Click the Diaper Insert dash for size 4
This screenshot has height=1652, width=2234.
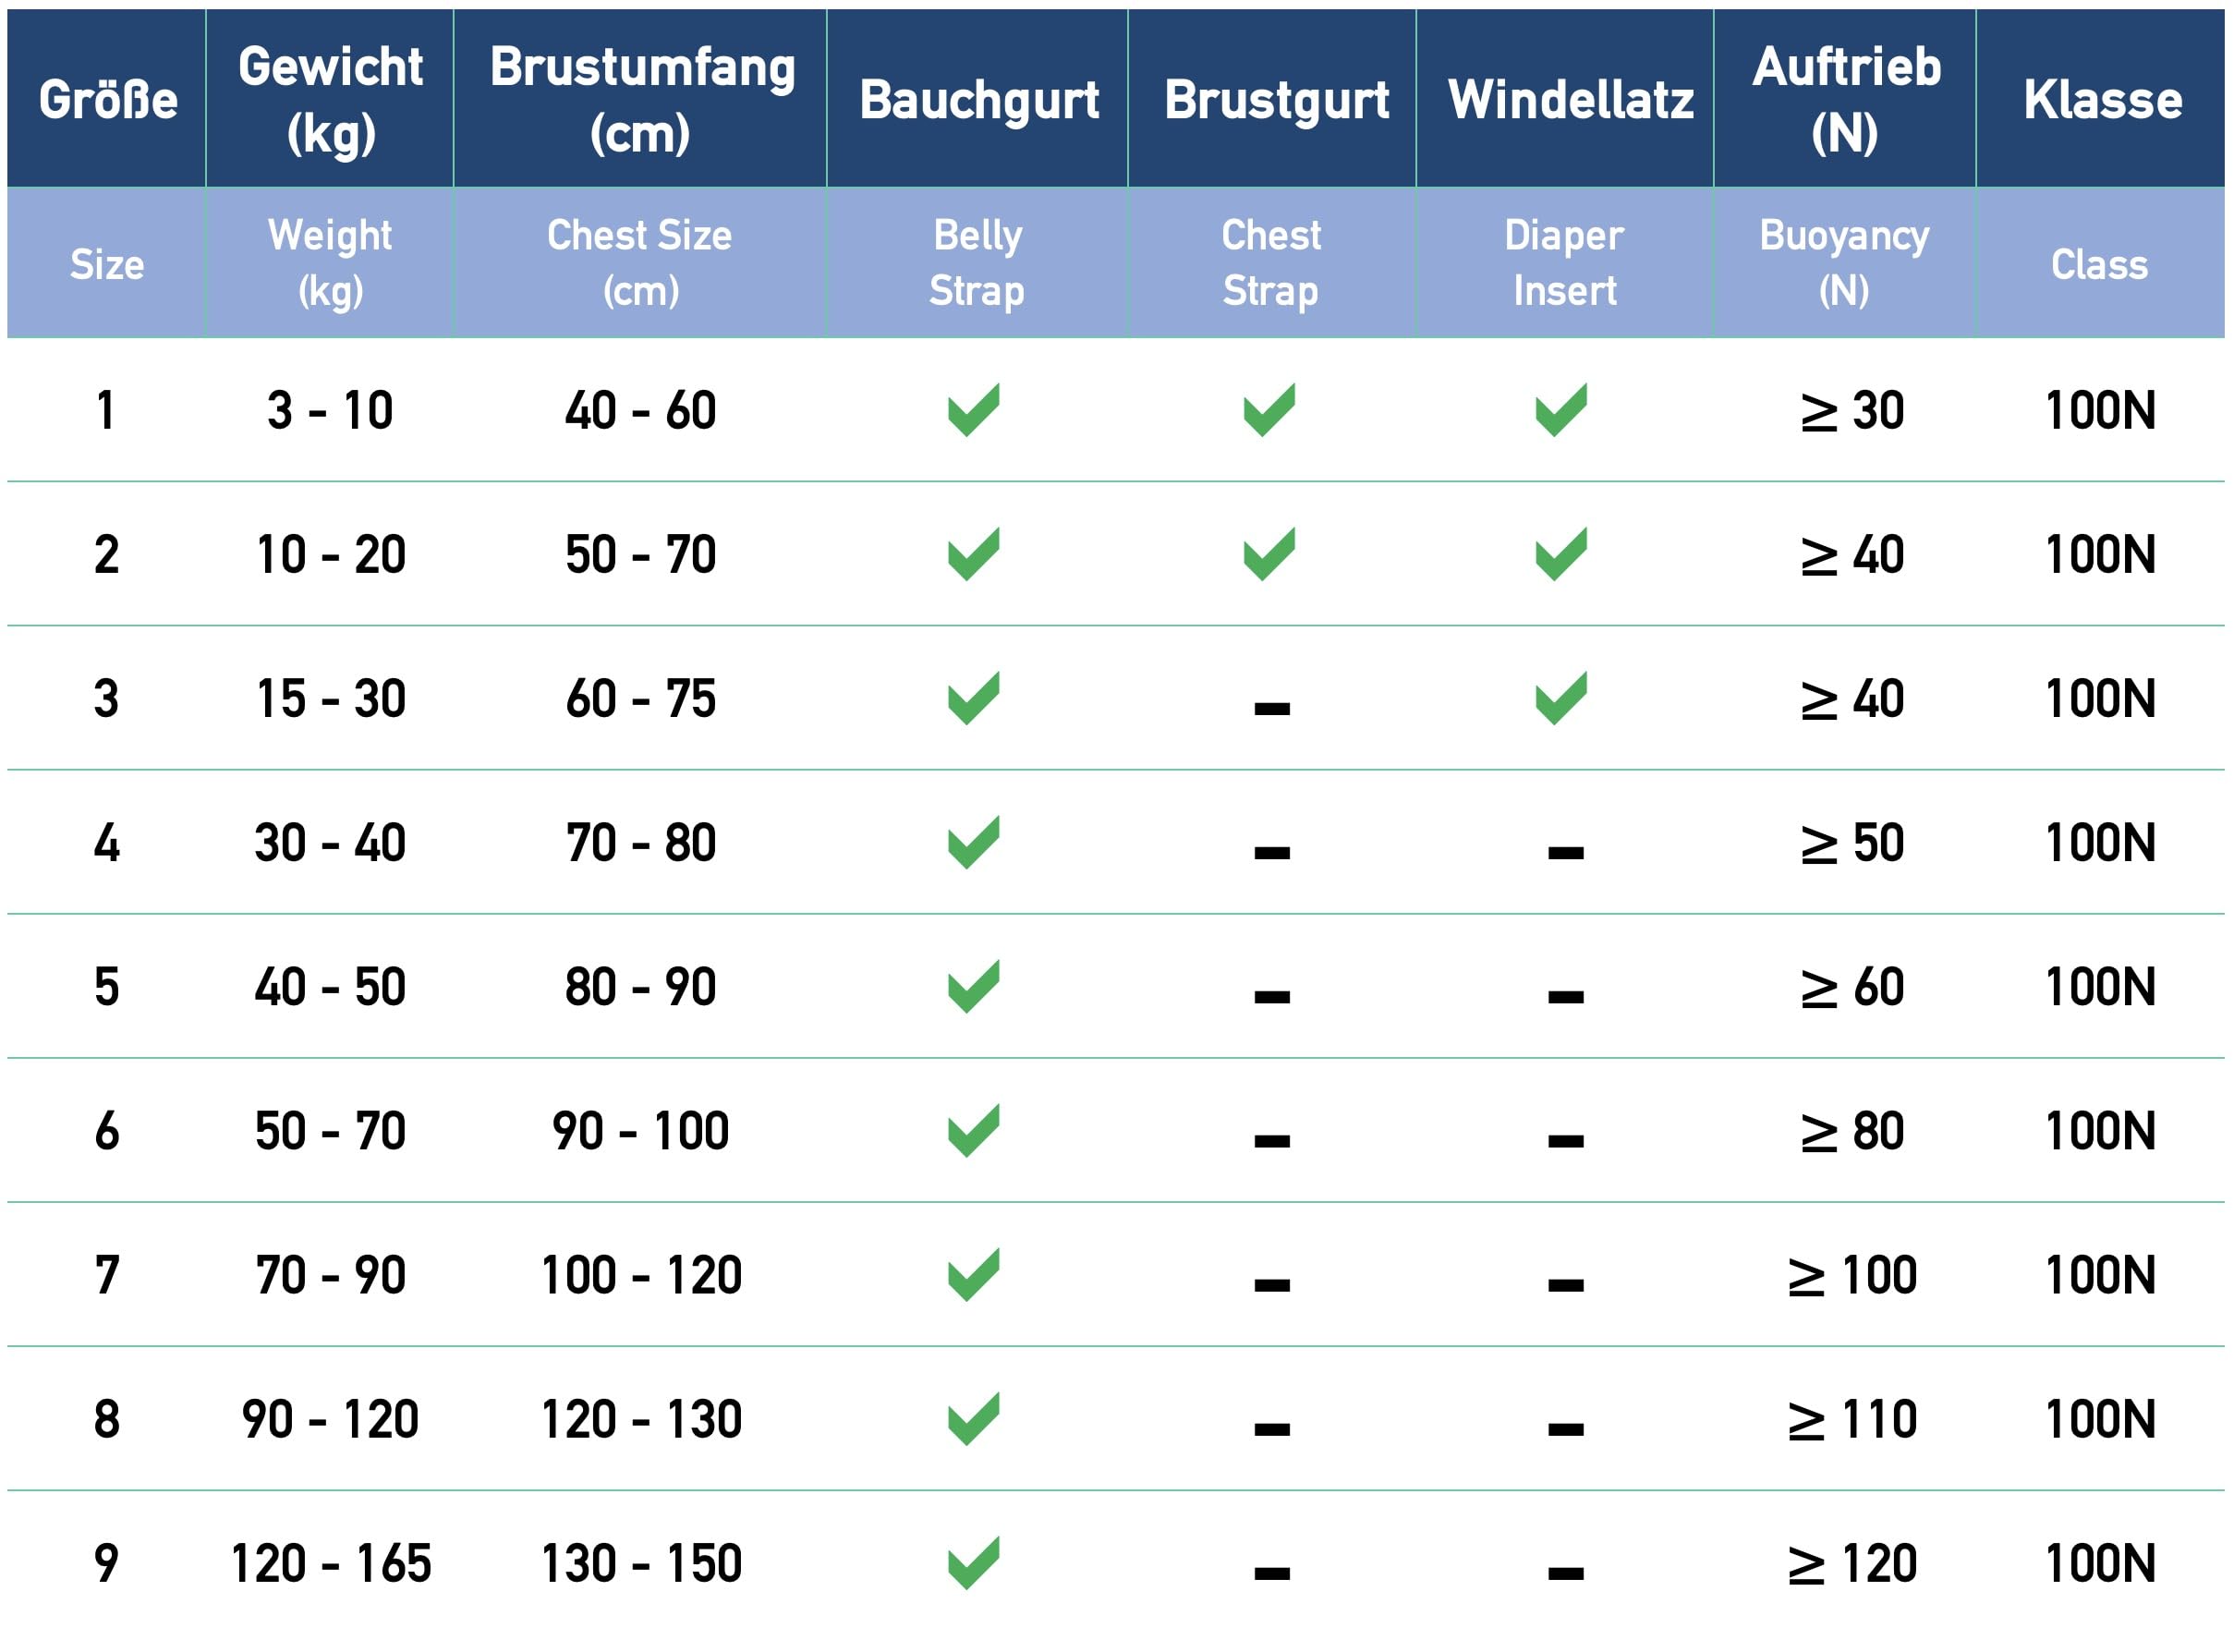coord(1566,853)
